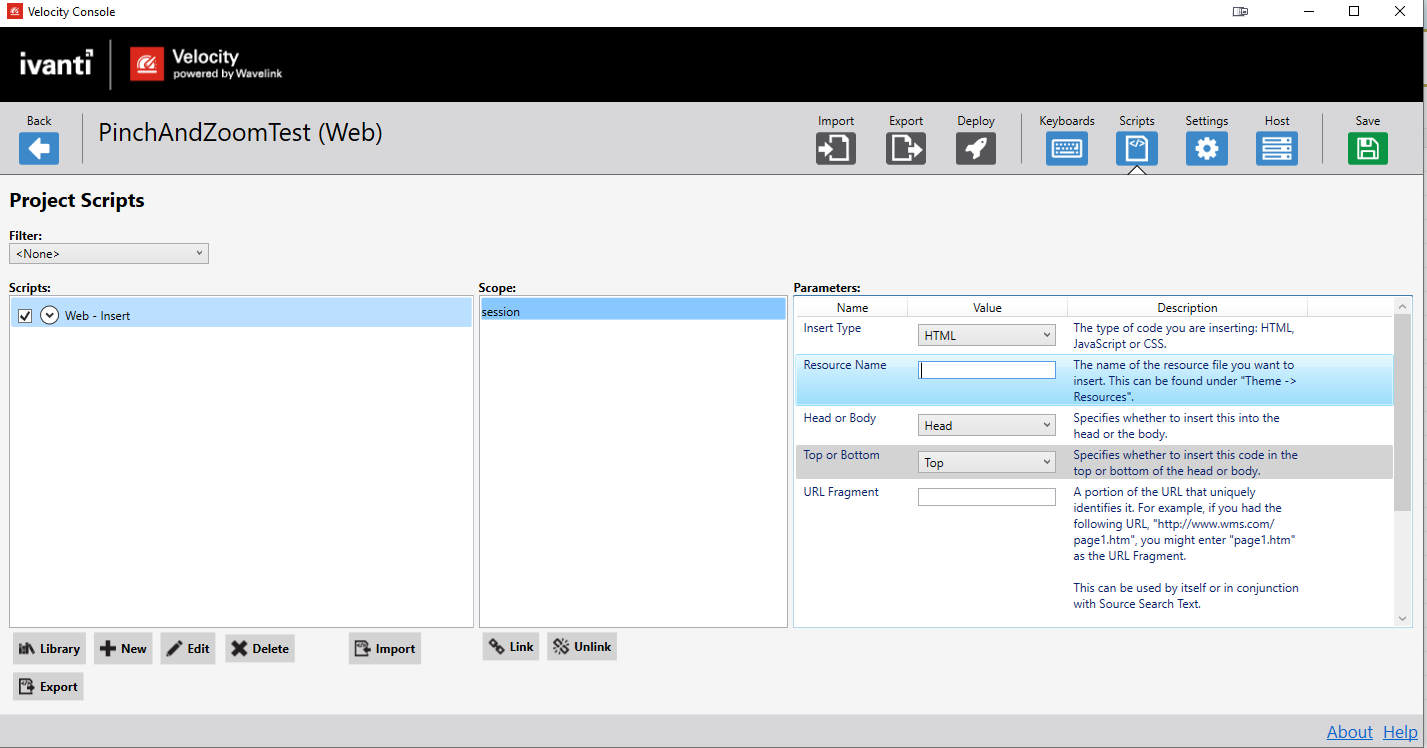Screen dimensions: 1427x748
Task: Save the project with floppy icon
Action: tap(1367, 148)
